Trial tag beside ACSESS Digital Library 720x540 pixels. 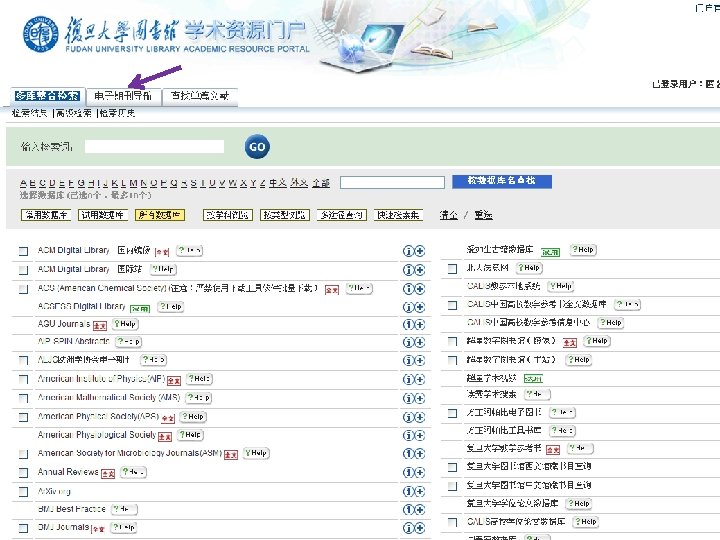[x=140, y=309]
